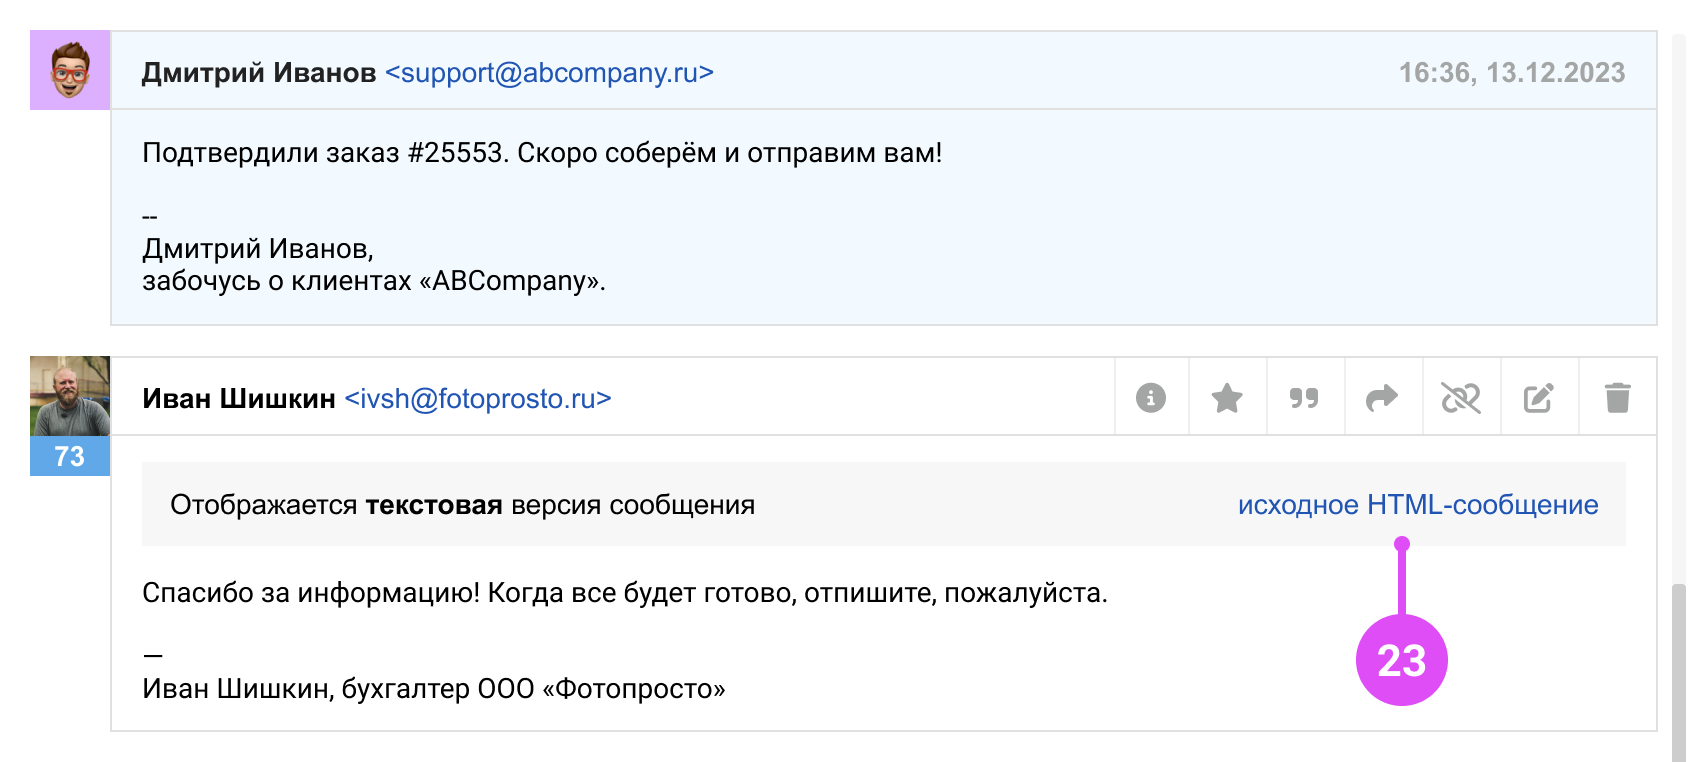
Task: Click the support@abcompany.ru email address
Action: click(549, 73)
